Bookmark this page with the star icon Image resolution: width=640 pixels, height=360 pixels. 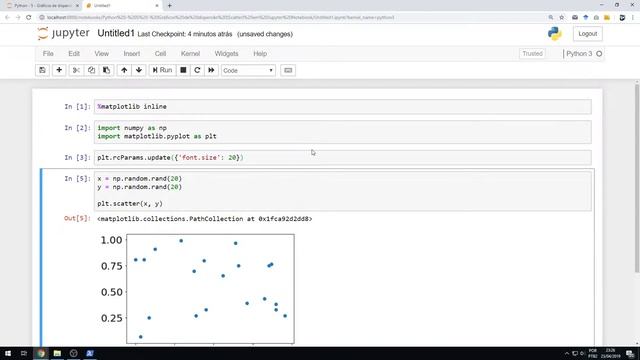click(x=562, y=18)
